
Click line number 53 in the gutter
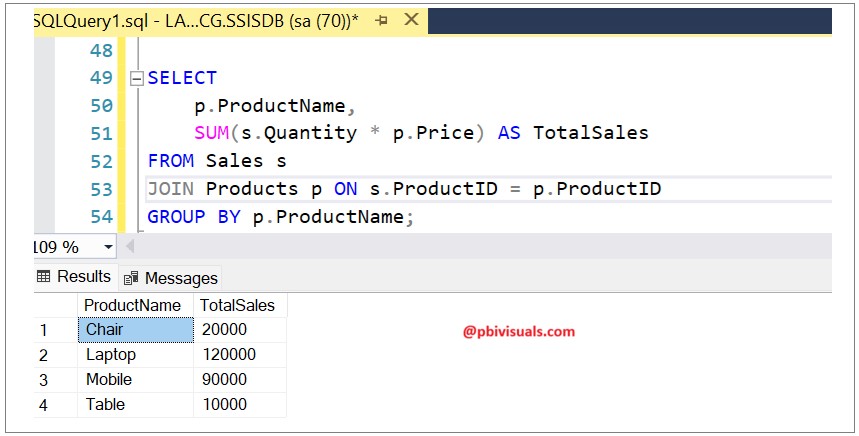(x=101, y=190)
